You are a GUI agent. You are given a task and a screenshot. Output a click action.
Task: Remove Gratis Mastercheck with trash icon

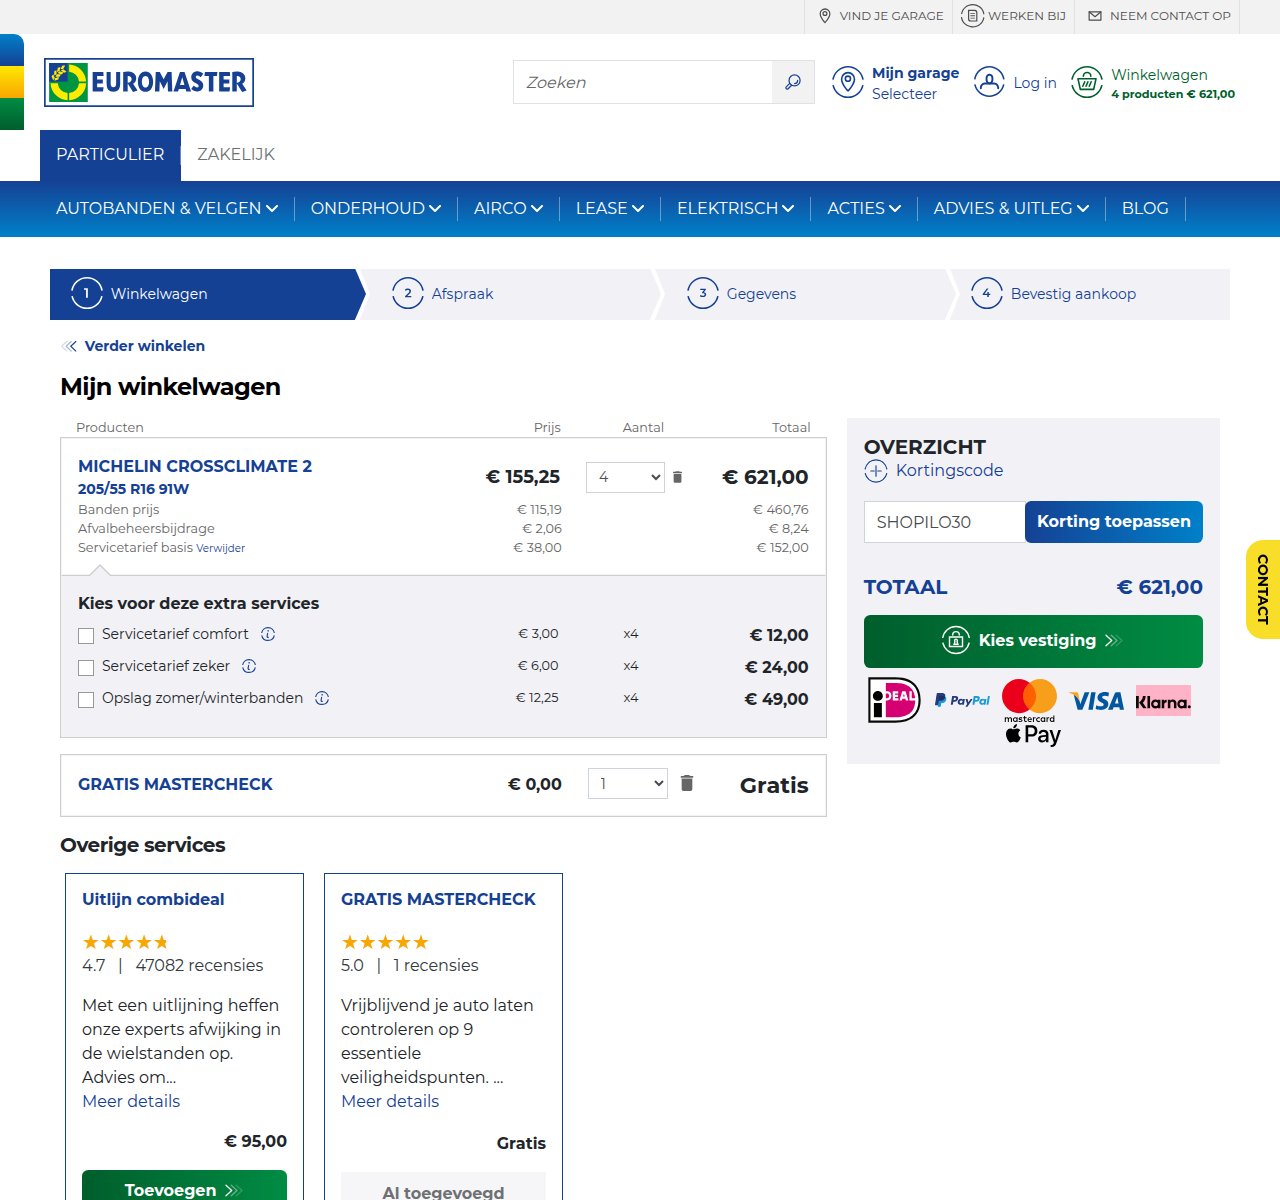pos(687,783)
